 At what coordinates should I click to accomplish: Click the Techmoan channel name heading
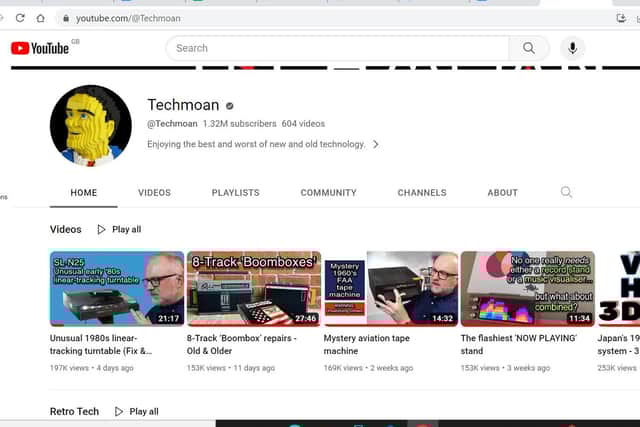(x=183, y=105)
